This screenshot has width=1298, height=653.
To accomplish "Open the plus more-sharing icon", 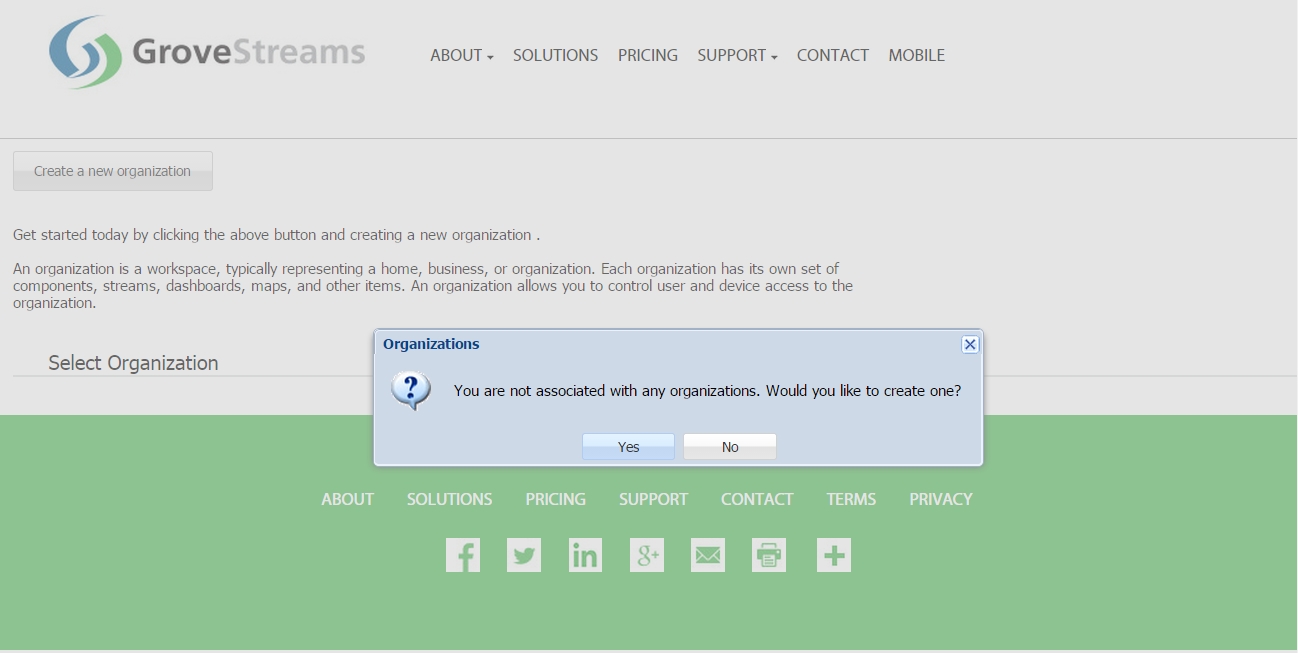I will point(834,555).
